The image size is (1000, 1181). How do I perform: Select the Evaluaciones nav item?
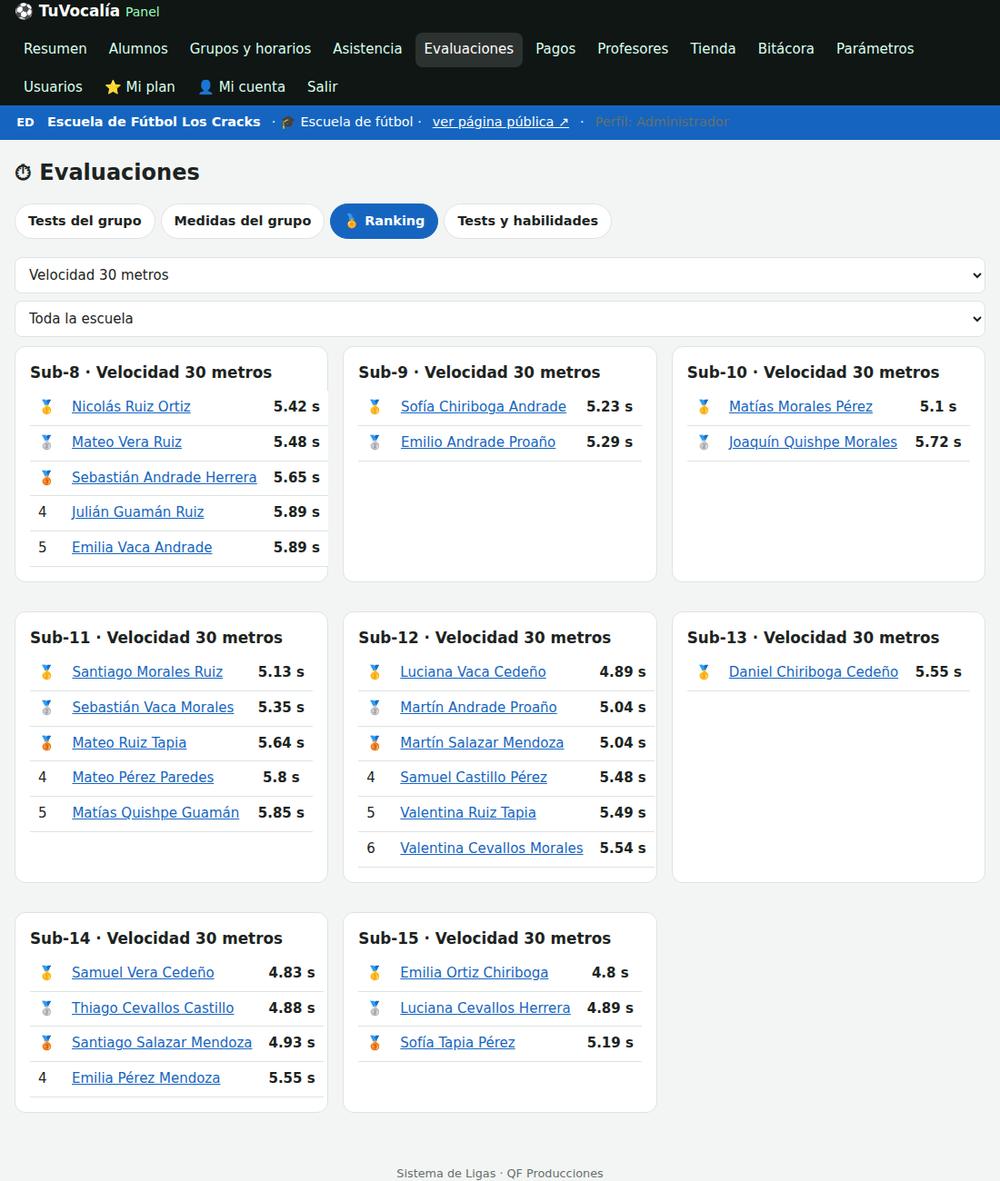click(x=468, y=49)
